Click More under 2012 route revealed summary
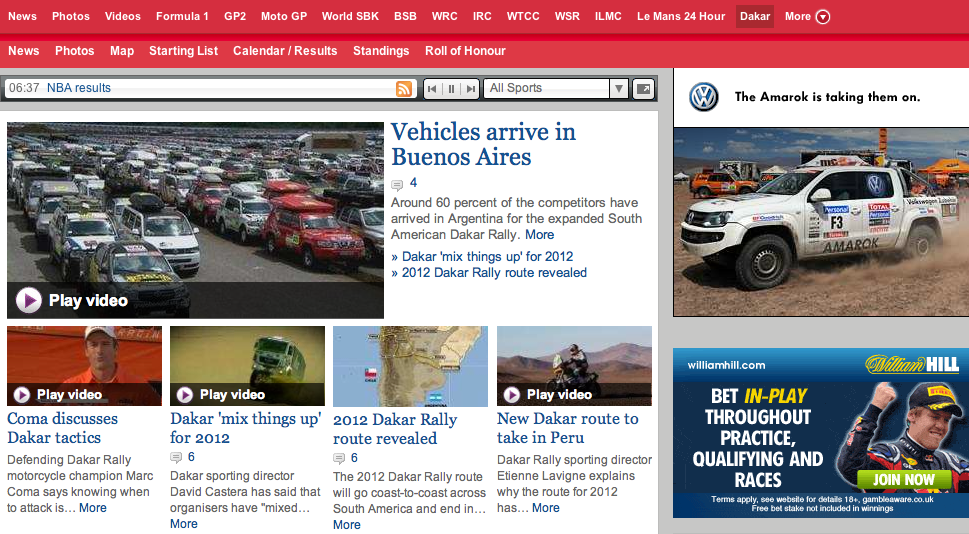The width and height of the screenshot is (969, 534). tap(347, 525)
